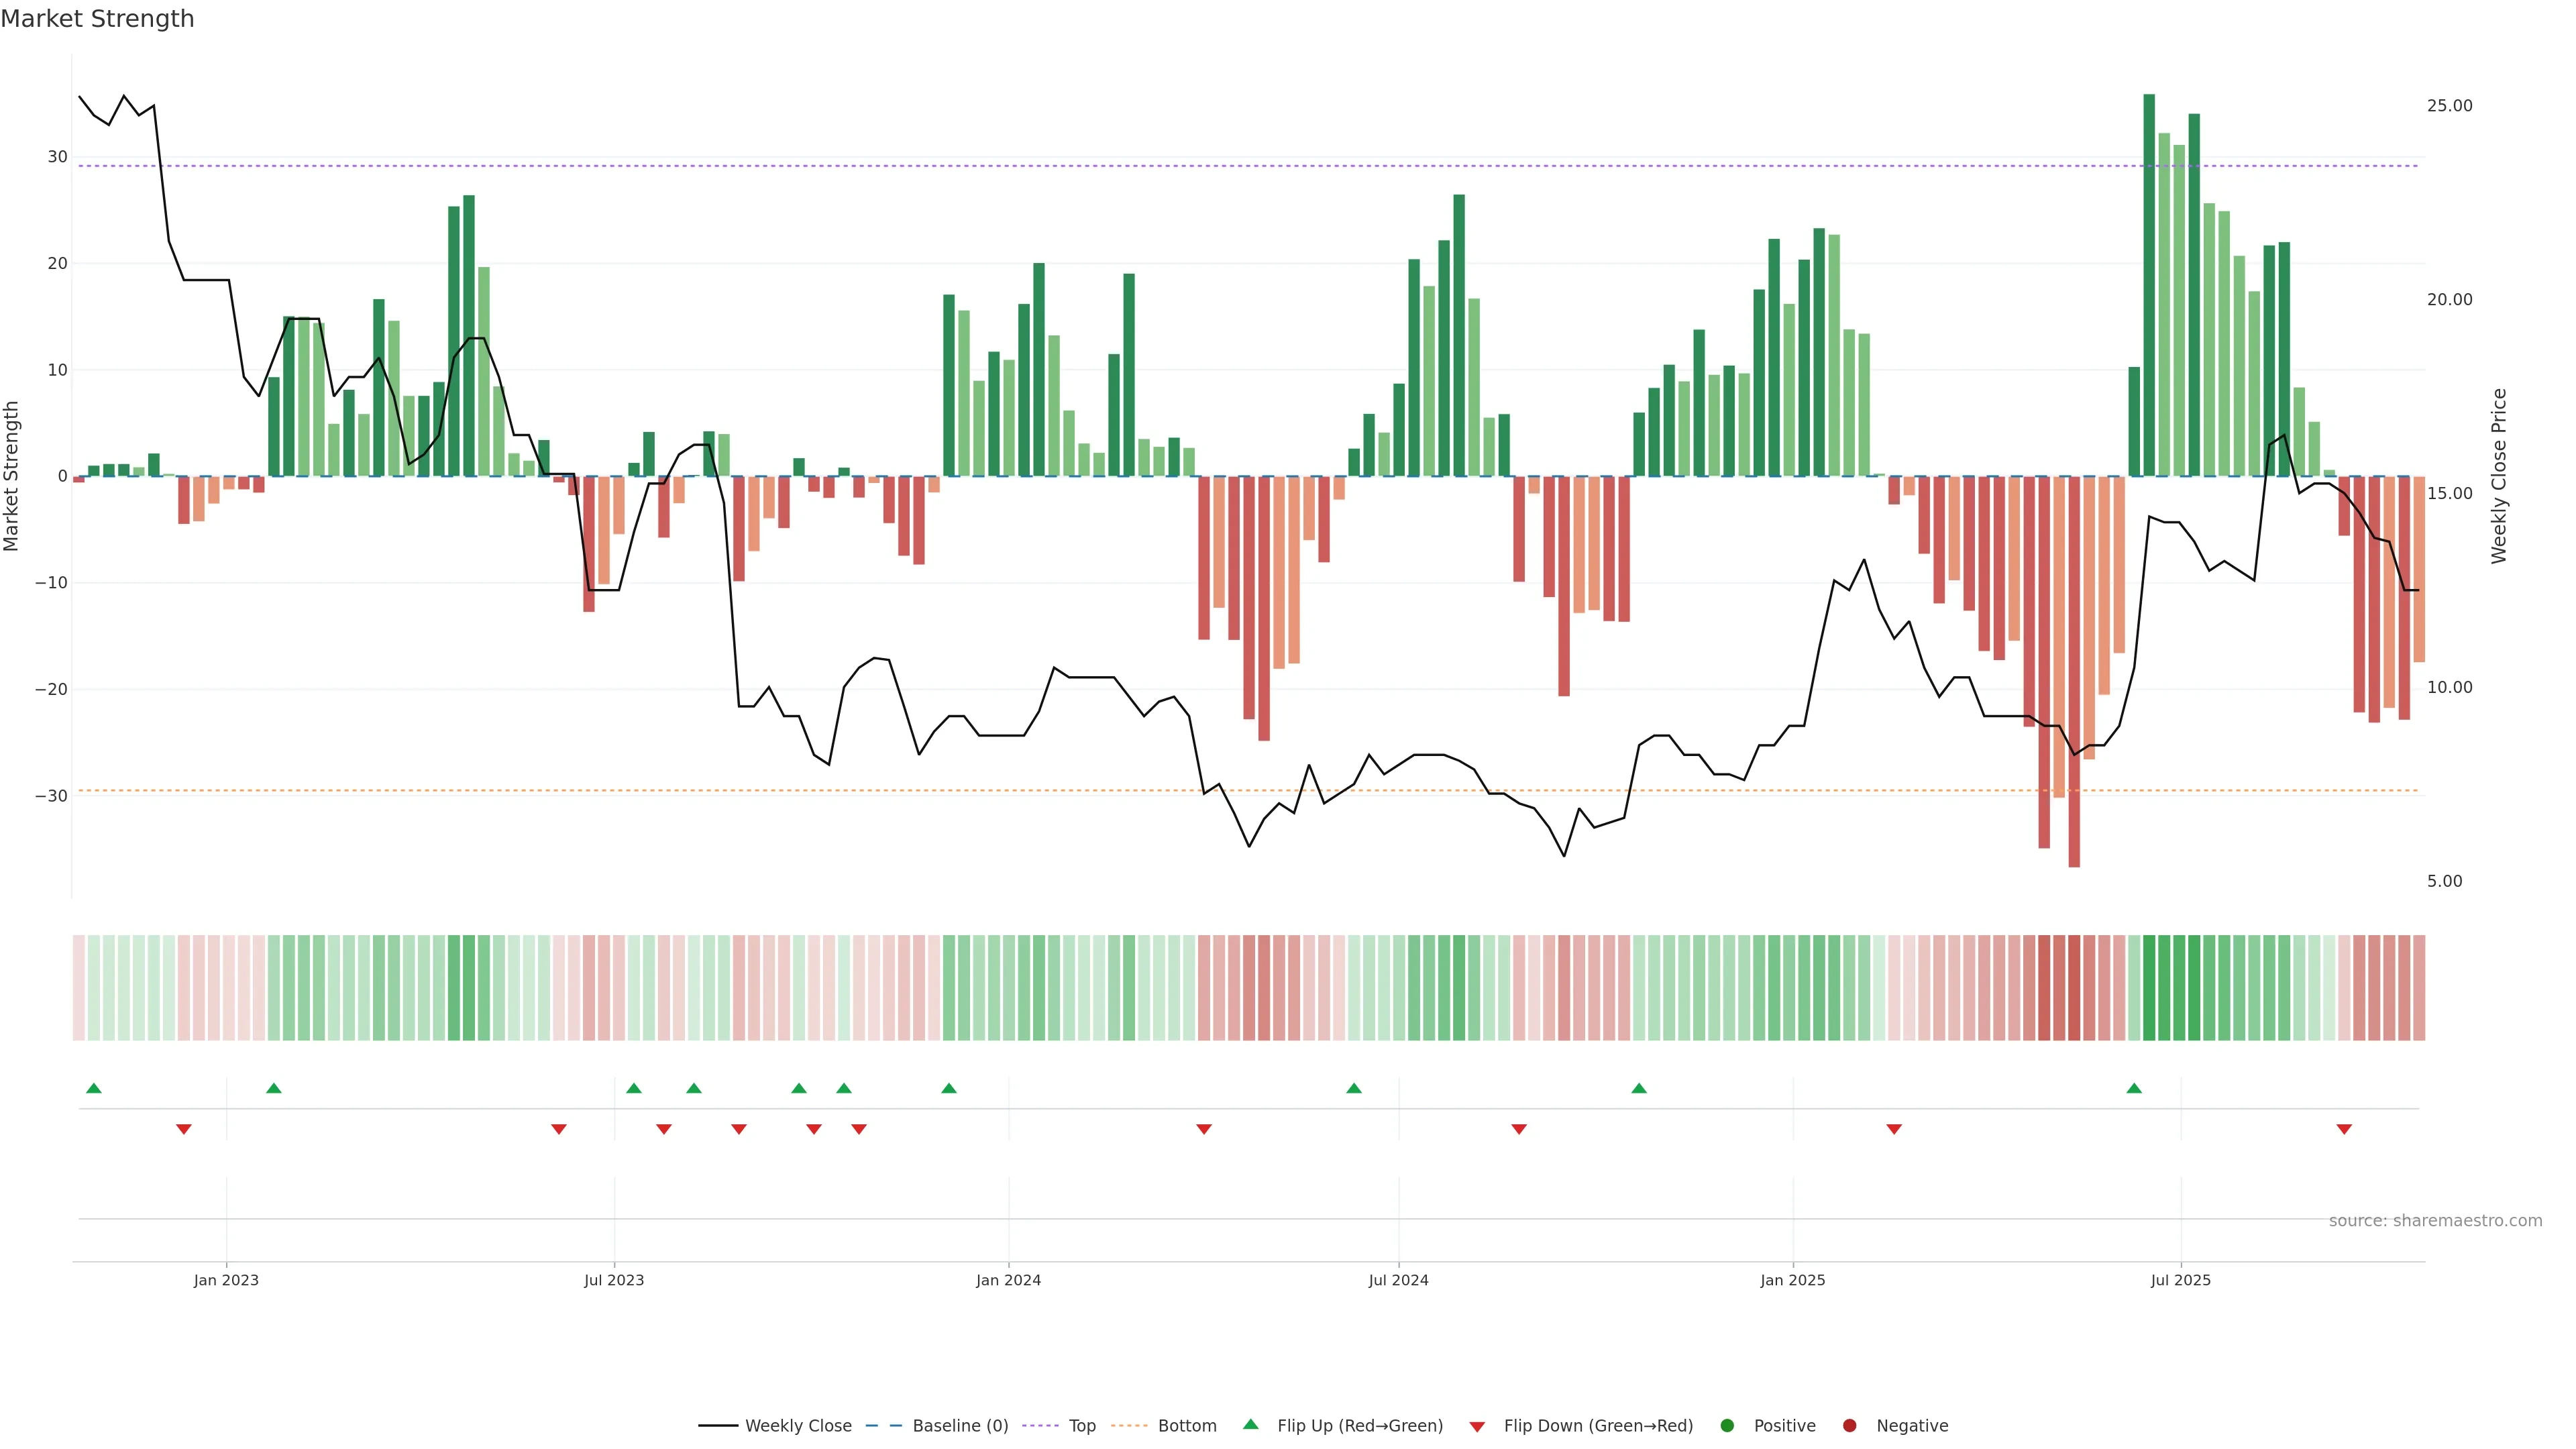
Task: Click the source: sharemaestro.com text
Action: pyautogui.click(x=2435, y=1221)
